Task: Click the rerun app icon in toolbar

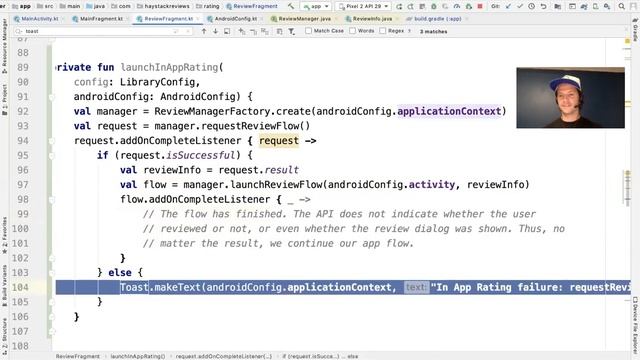Action: (399, 6)
